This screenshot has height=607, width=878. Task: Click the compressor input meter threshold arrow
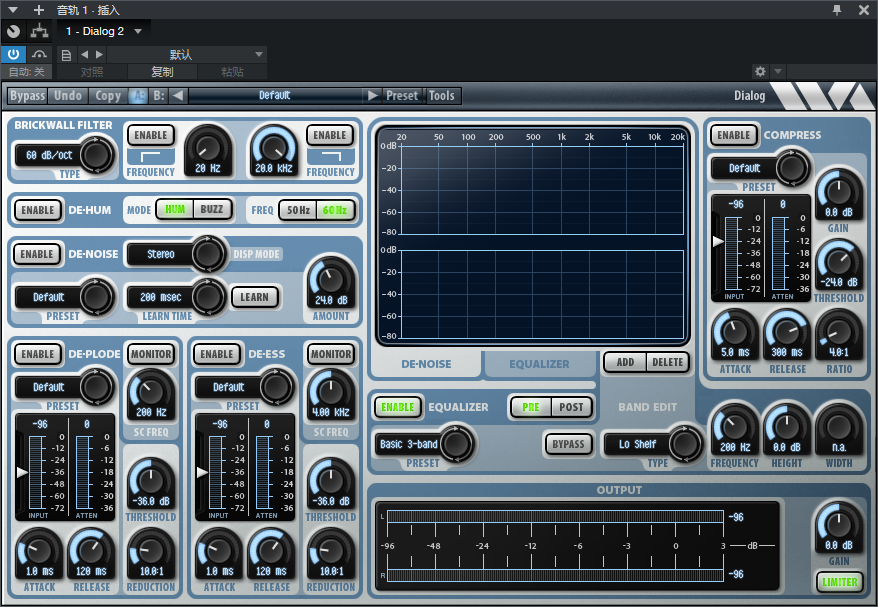click(717, 241)
